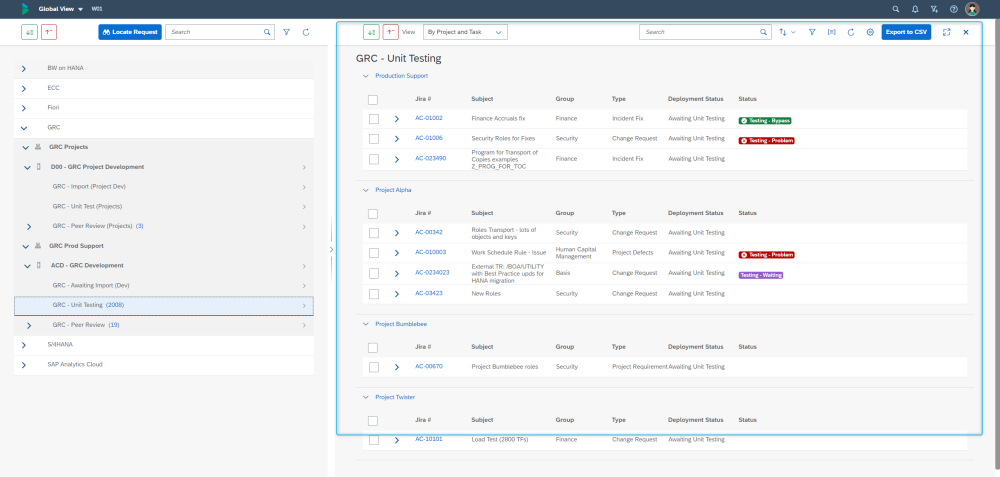
Task: Refresh the GRC - Unit Testing list
Action: click(850, 32)
